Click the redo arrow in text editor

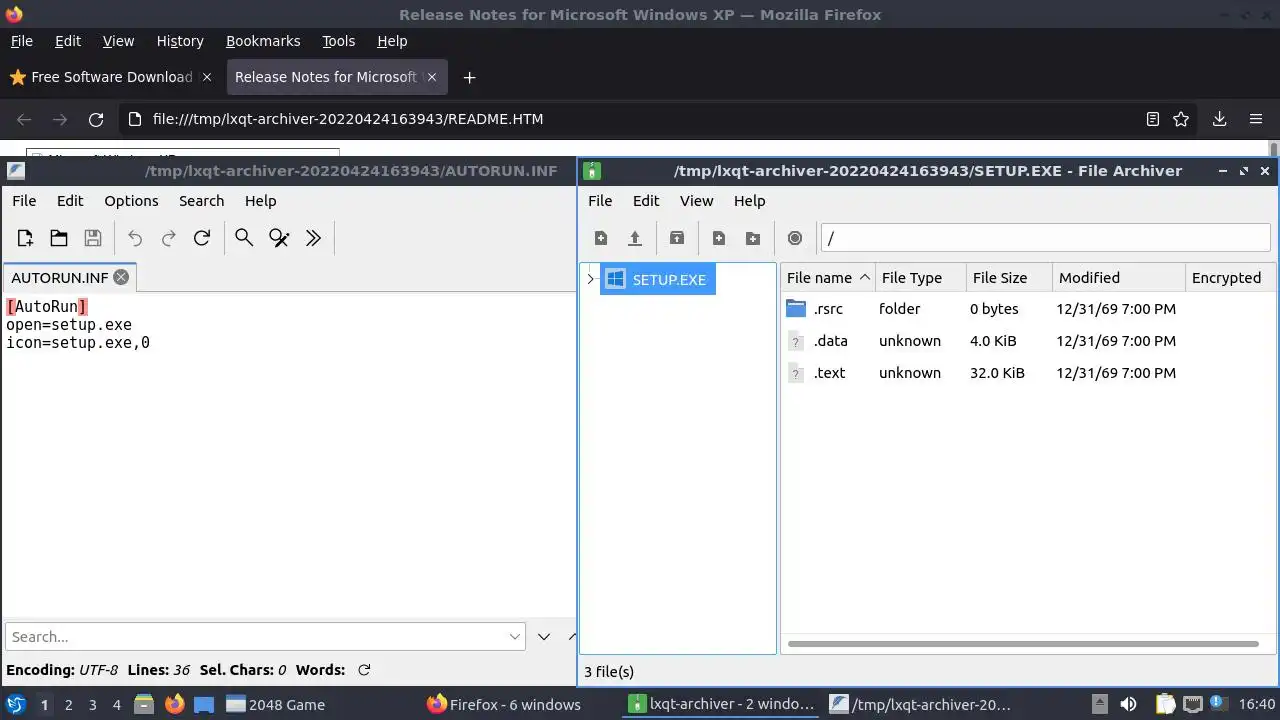click(x=169, y=238)
